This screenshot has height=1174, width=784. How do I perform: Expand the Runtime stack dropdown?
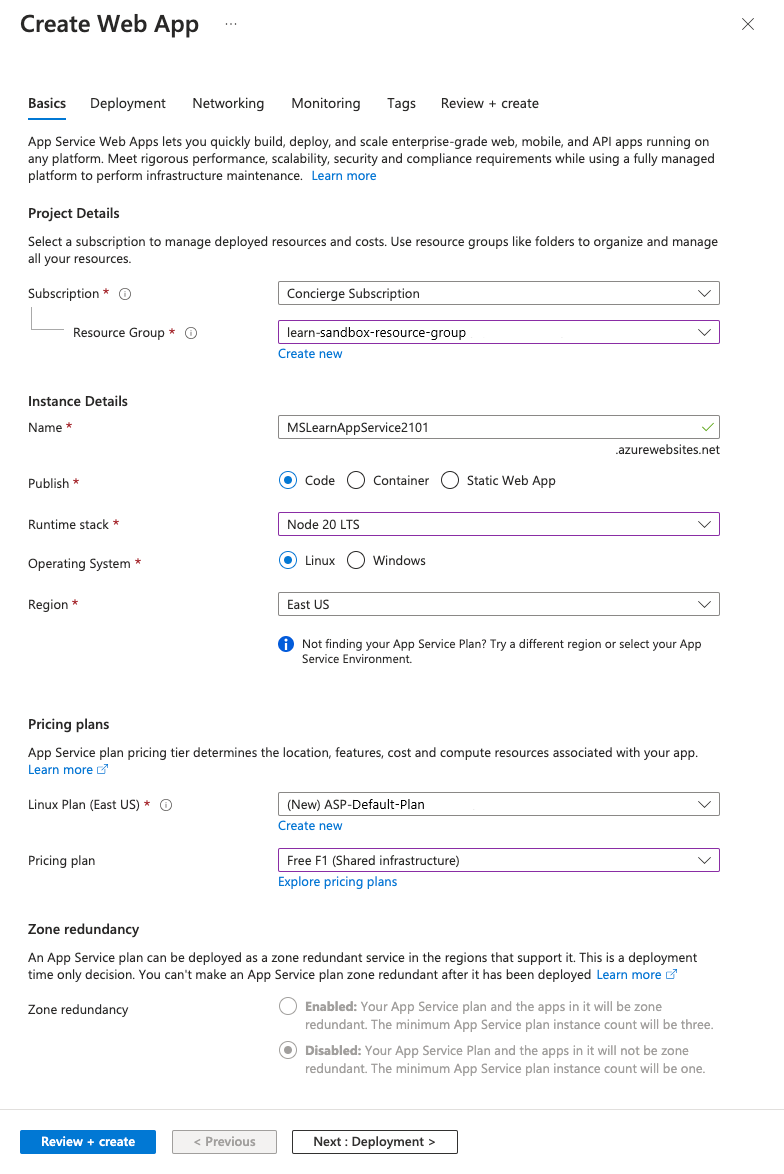[498, 524]
